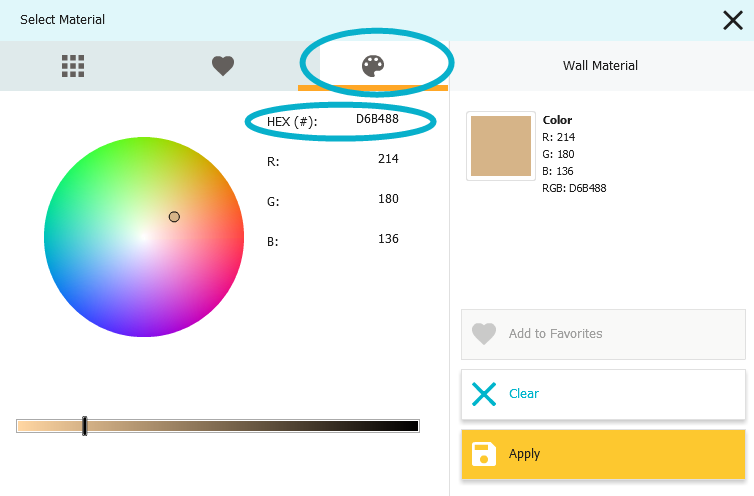Image resolution: width=754 pixels, height=496 pixels.
Task: Click the 'R: 214' text in Wall Material panel
Action: click(558, 137)
